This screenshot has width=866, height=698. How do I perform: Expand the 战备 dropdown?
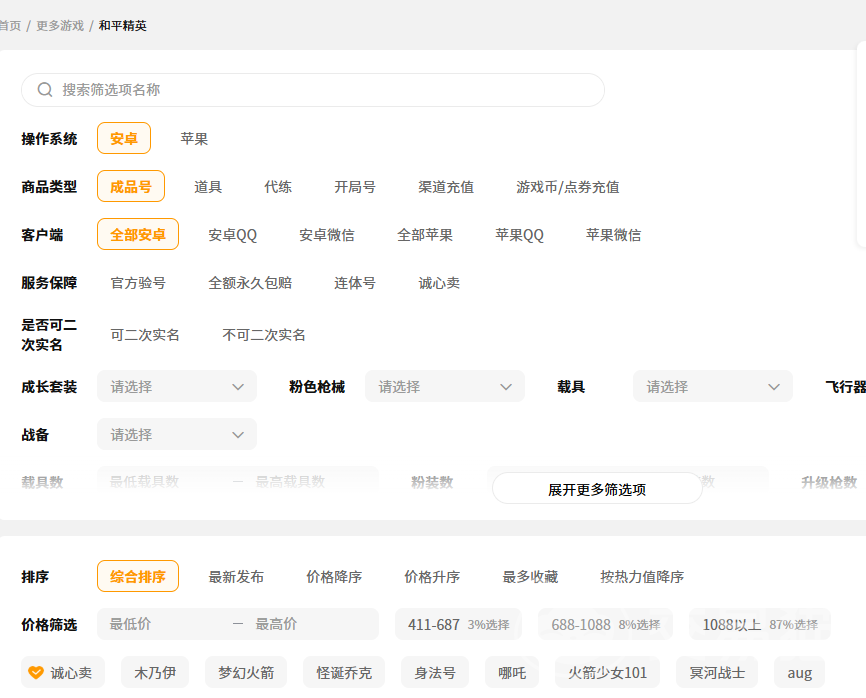[x=177, y=435]
